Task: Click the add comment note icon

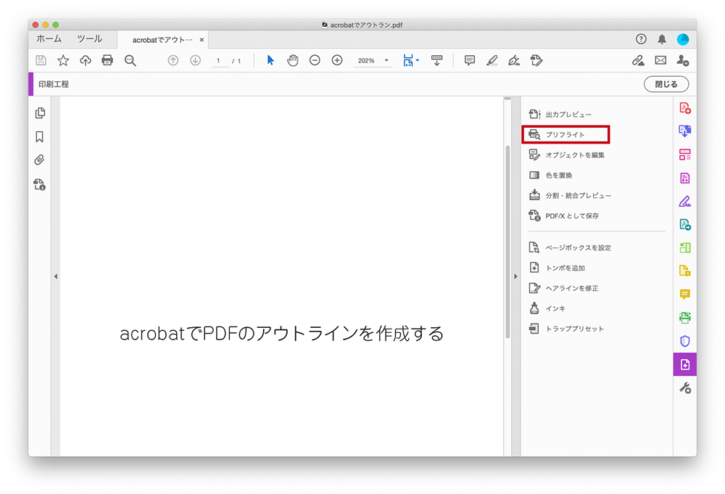Action: [469, 61]
